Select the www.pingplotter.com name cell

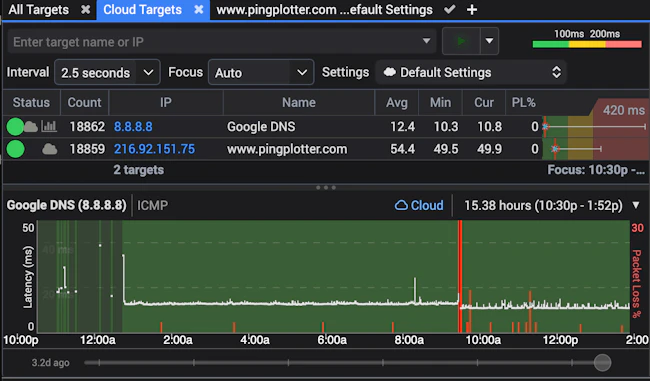pos(287,149)
